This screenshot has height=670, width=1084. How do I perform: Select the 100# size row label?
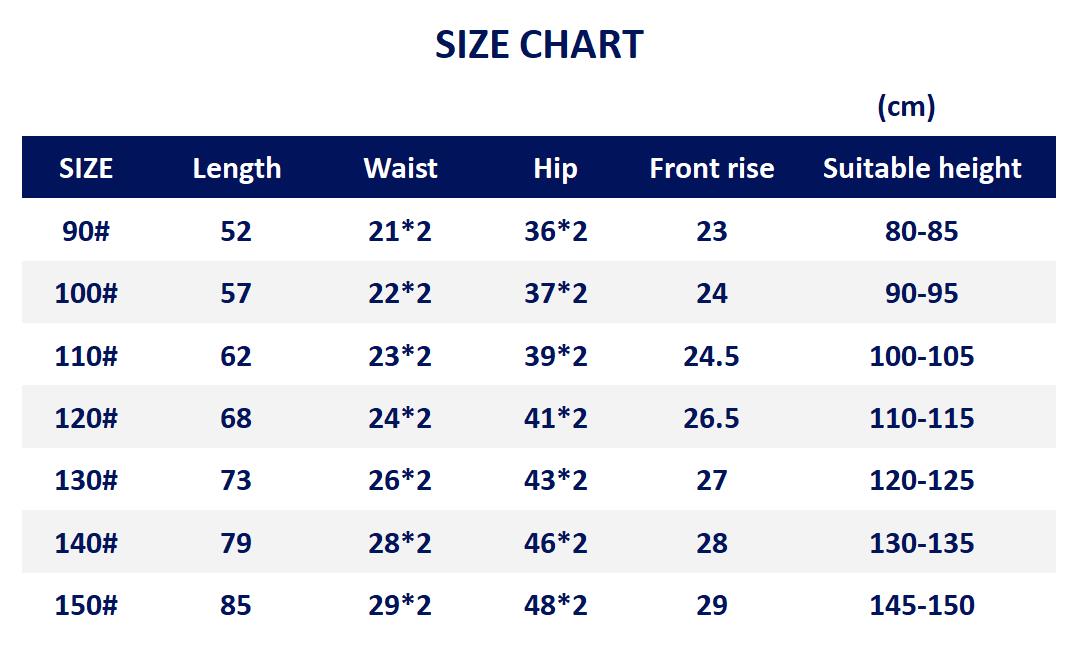(86, 293)
